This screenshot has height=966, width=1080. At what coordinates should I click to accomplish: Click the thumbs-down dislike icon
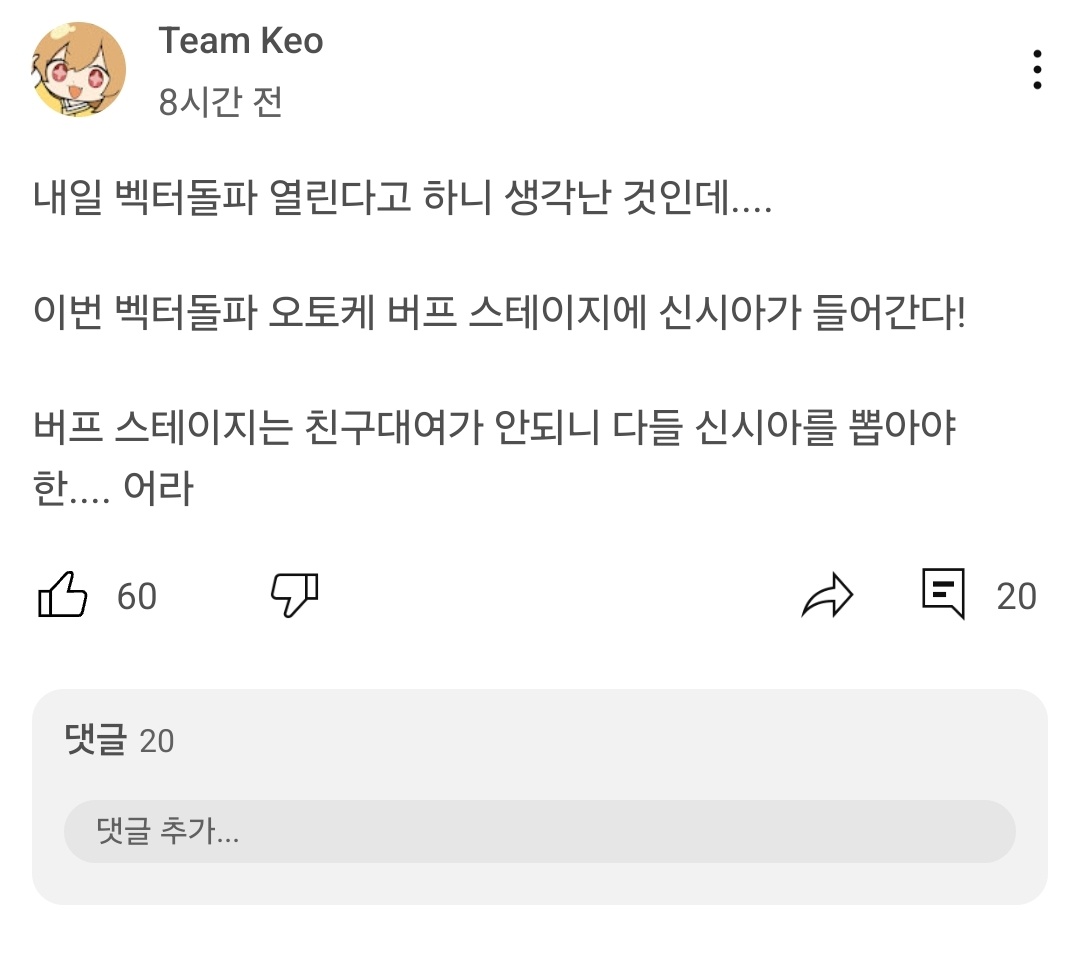[295, 595]
